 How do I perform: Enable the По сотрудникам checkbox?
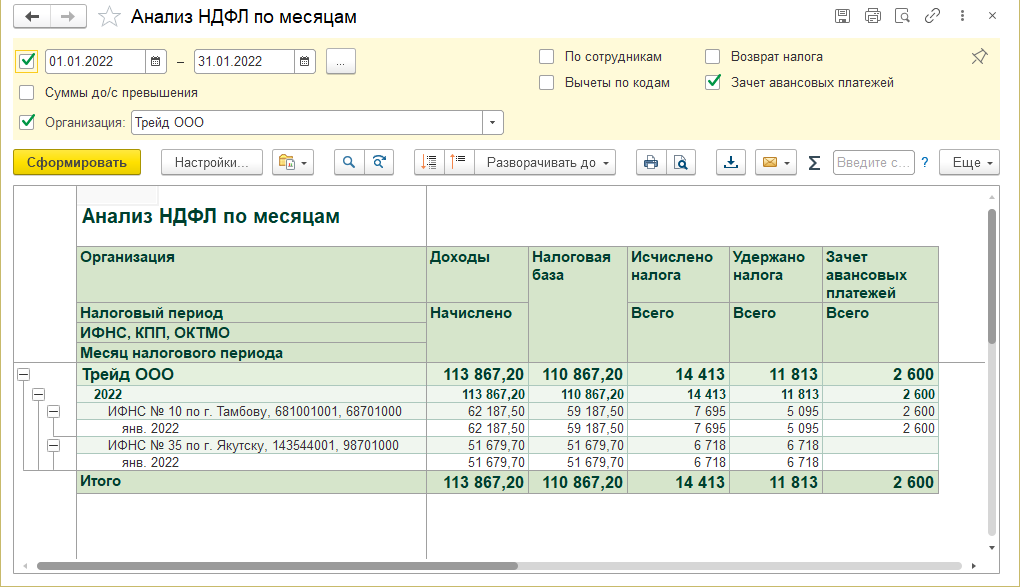(x=547, y=57)
